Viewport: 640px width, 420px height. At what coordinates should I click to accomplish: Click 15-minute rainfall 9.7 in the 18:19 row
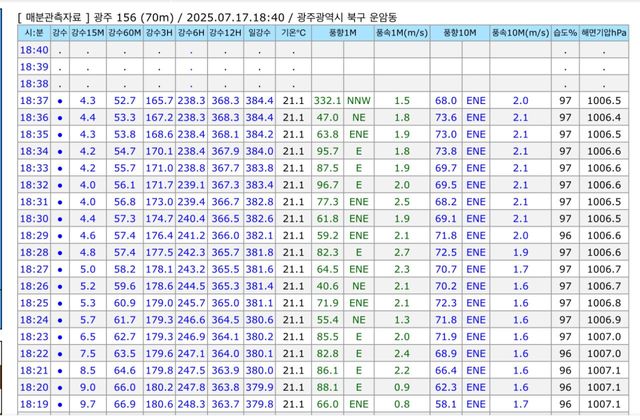pos(88,404)
